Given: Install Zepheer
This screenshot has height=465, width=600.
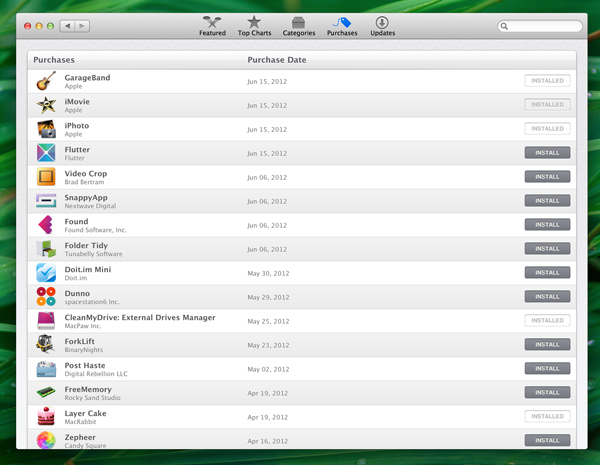Looking at the screenshot, I should point(547,440).
